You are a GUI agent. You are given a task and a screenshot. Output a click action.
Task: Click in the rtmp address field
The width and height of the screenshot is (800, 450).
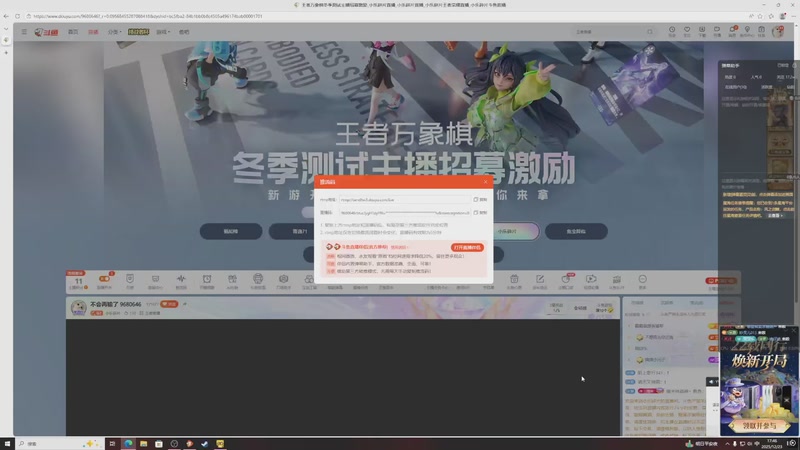405,199
